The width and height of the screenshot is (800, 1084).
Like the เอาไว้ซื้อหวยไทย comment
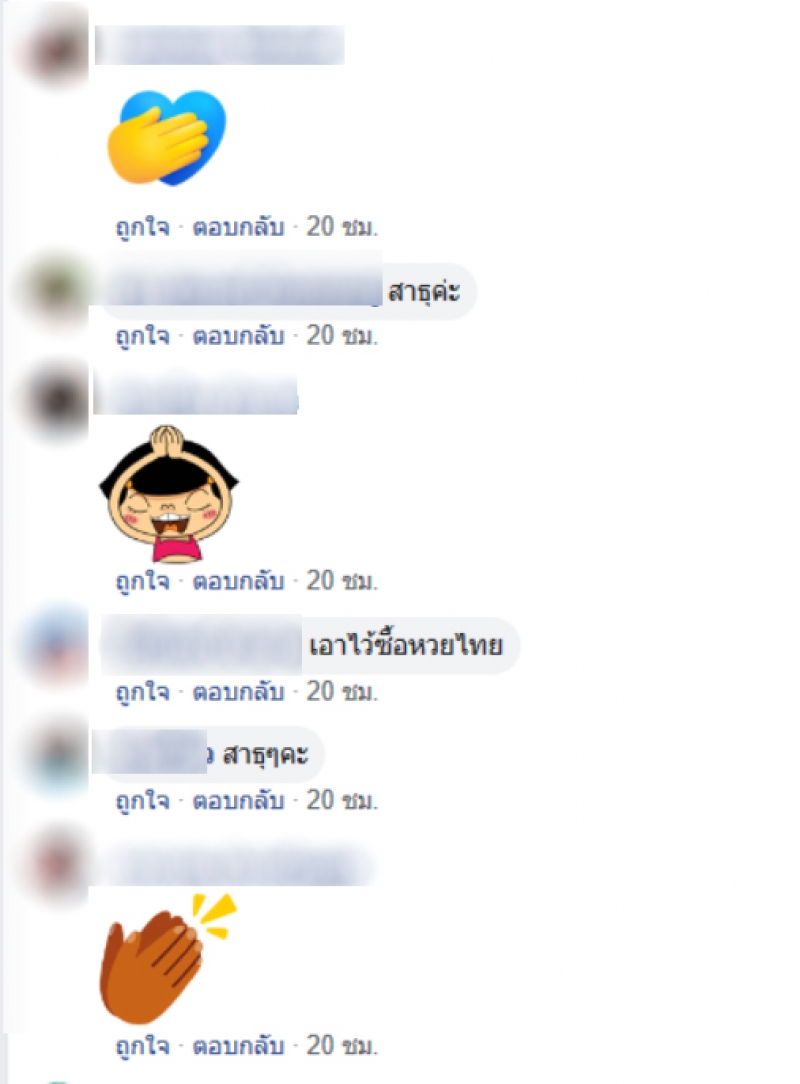point(142,691)
